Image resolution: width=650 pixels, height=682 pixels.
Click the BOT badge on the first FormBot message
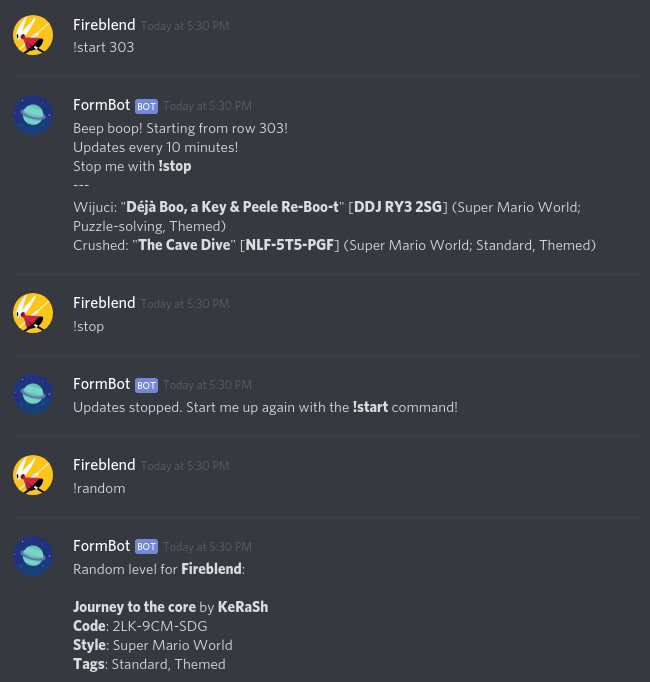click(146, 106)
